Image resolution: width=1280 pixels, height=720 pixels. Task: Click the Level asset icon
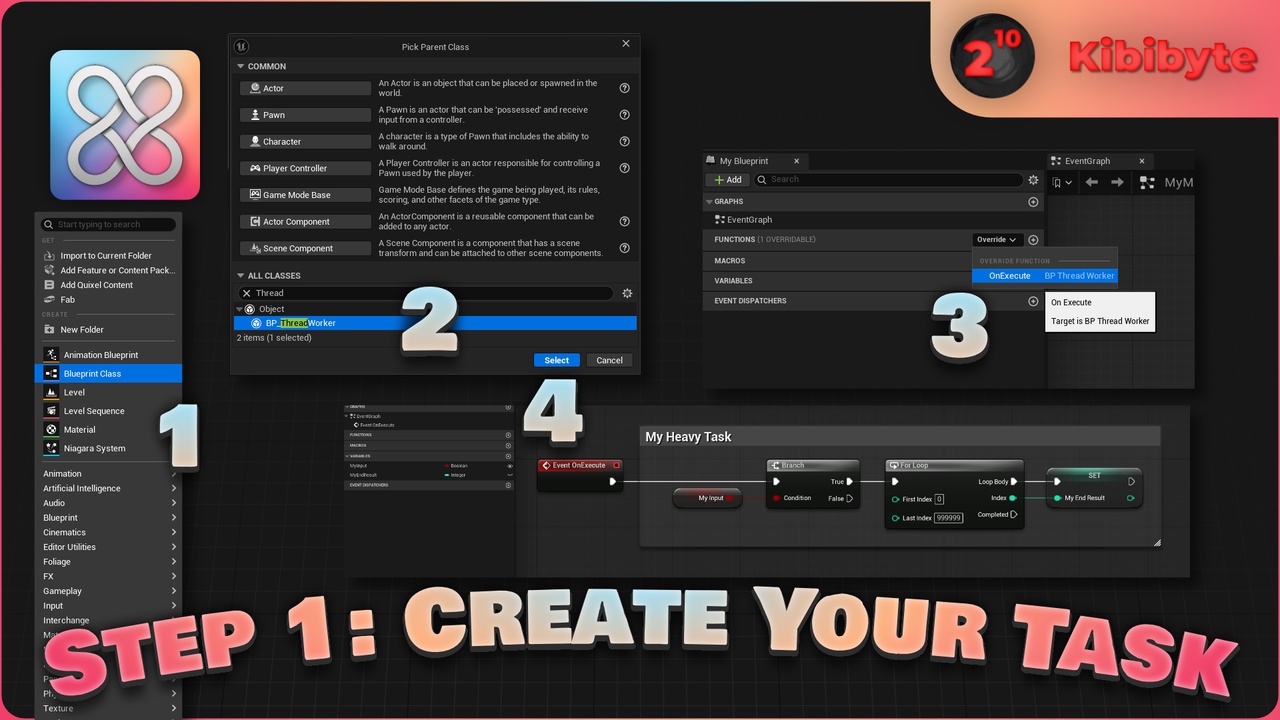(x=51, y=392)
